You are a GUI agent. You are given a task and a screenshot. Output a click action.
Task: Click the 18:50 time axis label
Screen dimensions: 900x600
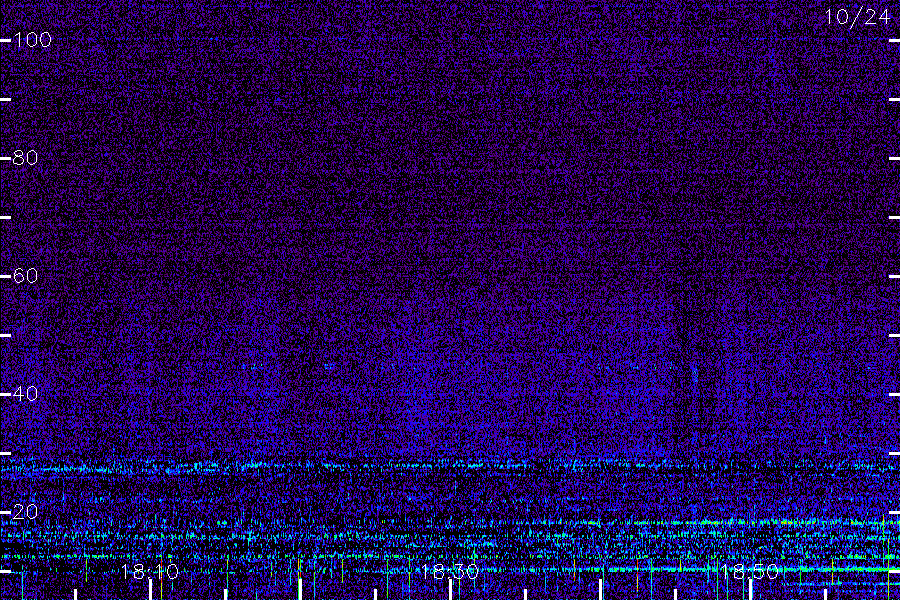click(x=750, y=572)
